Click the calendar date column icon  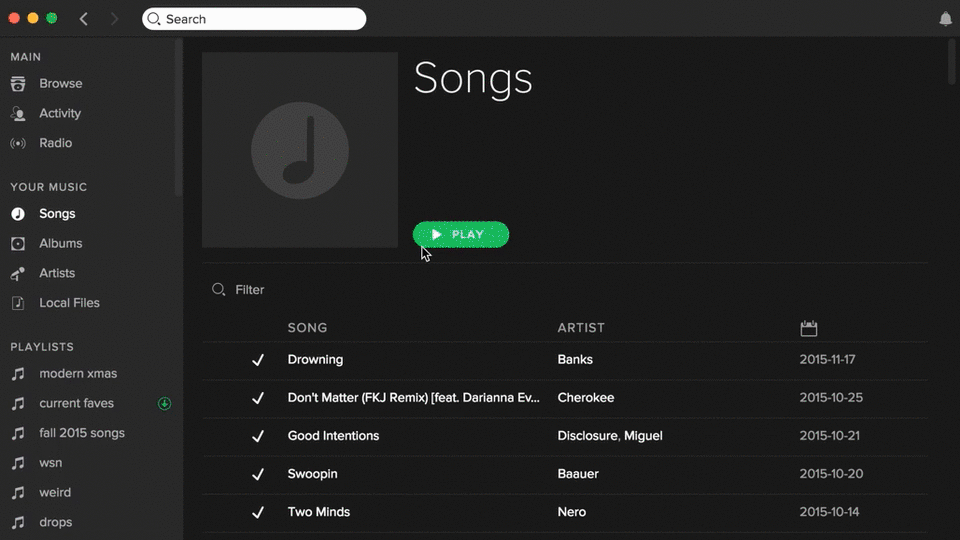809,328
